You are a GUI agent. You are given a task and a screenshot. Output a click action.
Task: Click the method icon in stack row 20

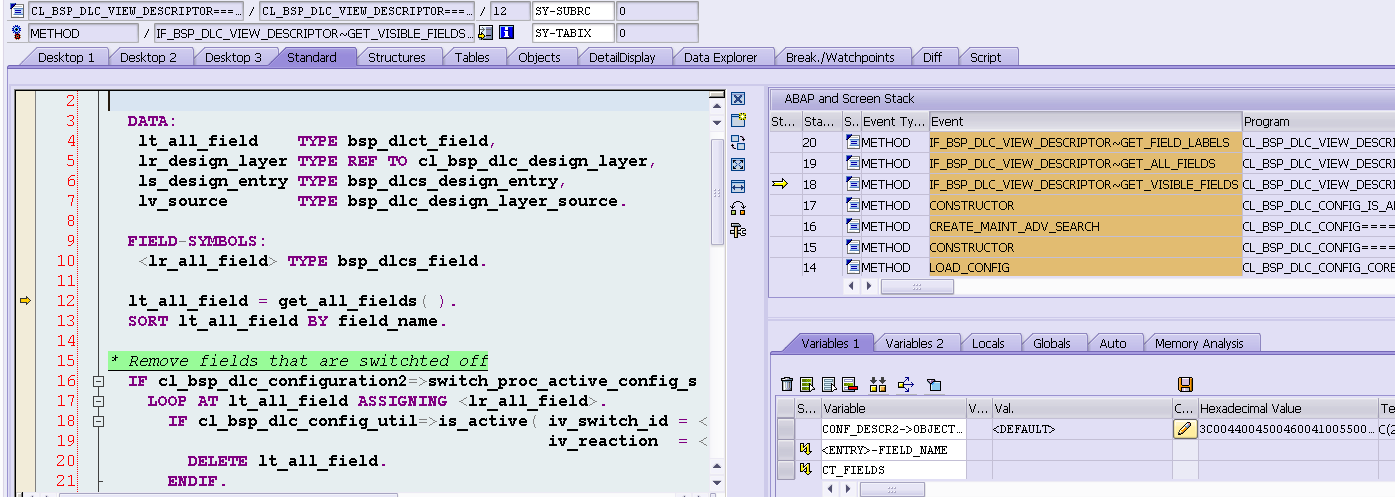[853, 142]
